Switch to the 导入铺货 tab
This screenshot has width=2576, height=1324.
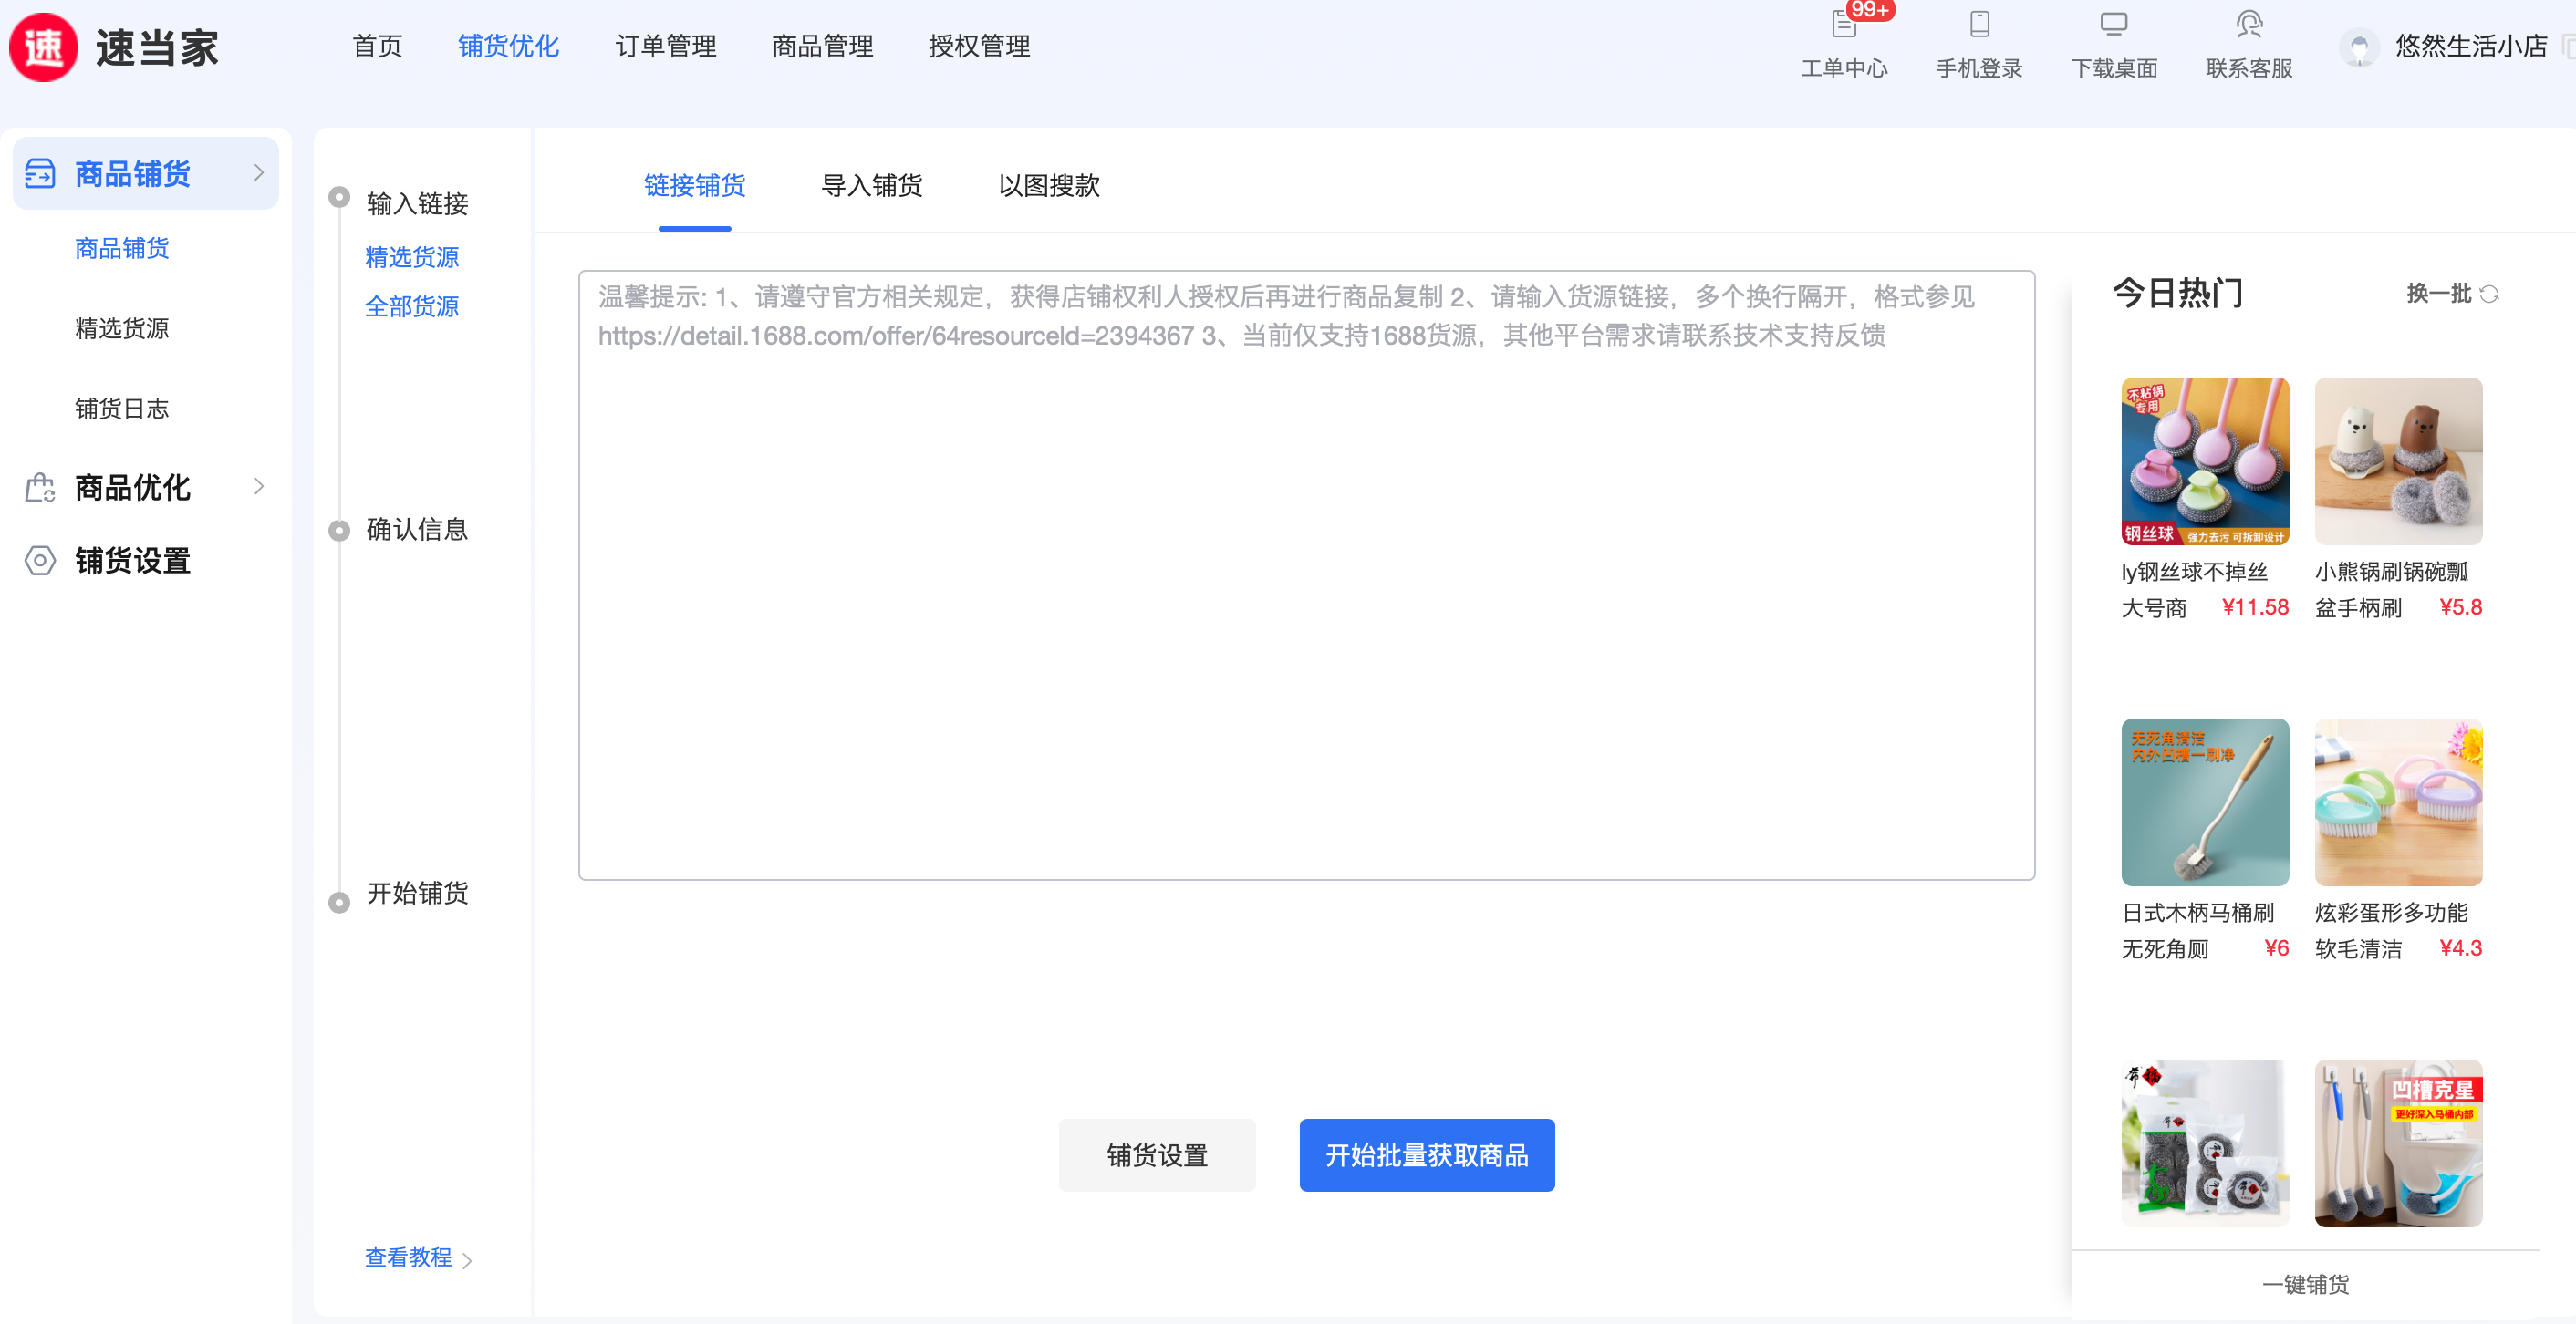[871, 185]
